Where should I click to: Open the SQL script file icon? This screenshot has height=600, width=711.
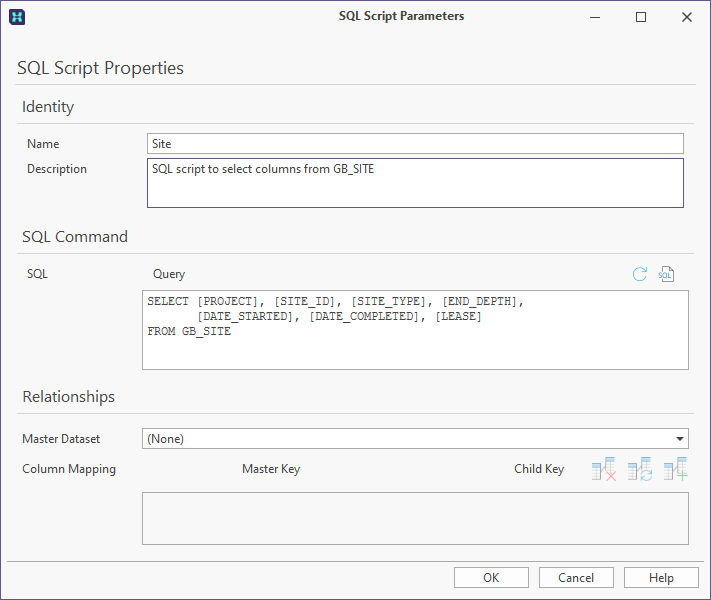pos(666,274)
